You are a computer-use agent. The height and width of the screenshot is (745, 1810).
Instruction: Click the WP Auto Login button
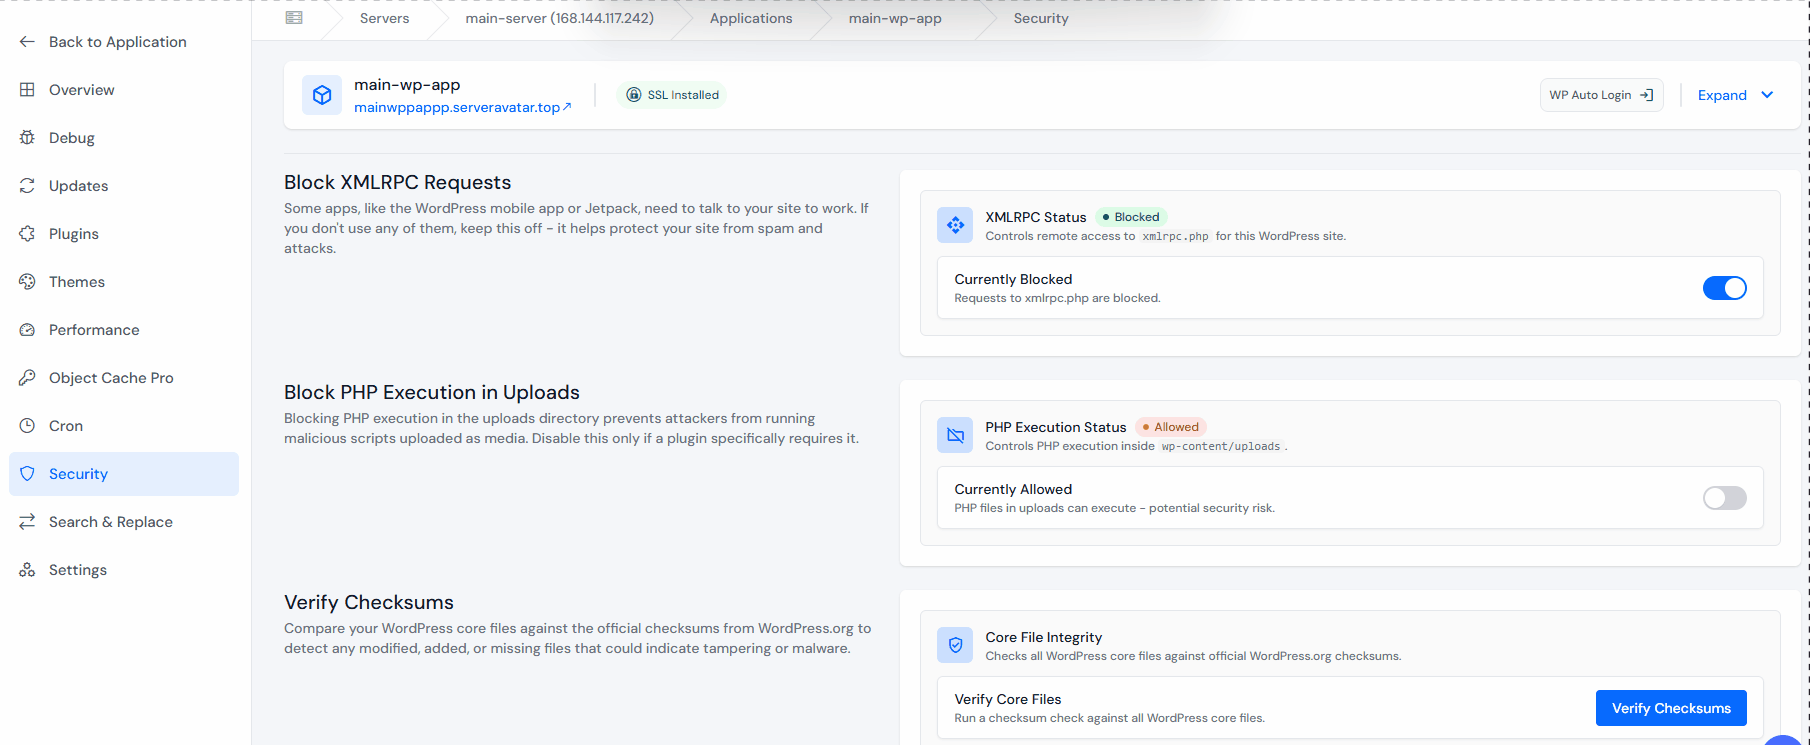1601,95
